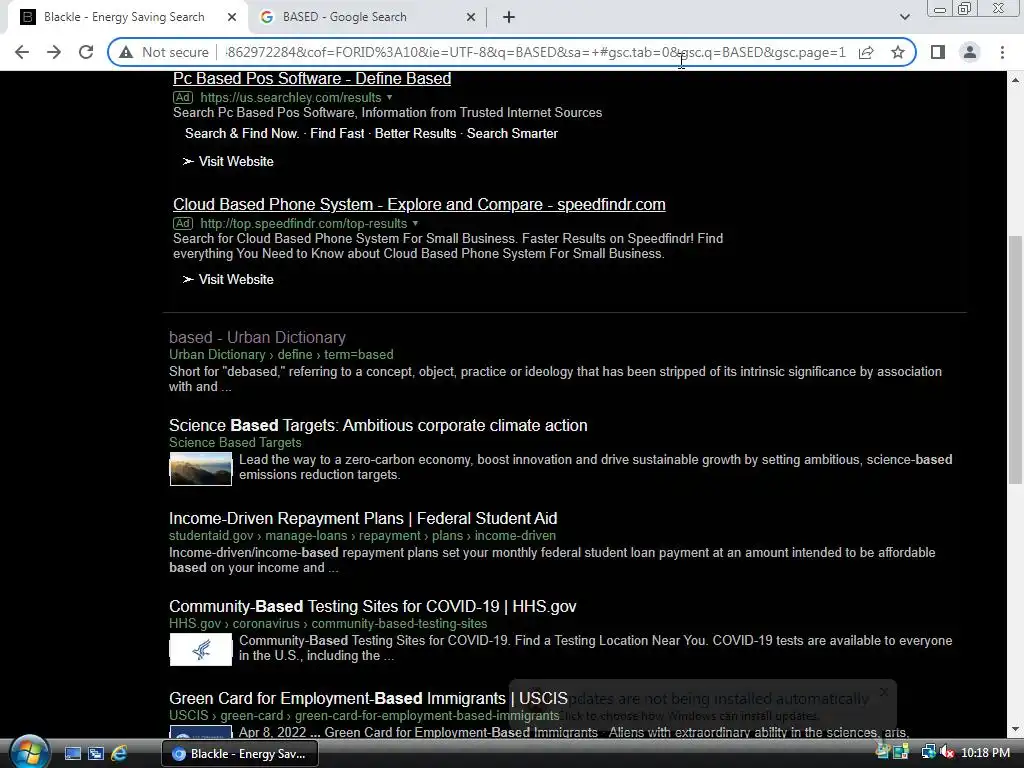The image size is (1024, 768).
Task: Click the network tray icon
Action: pos(928,753)
